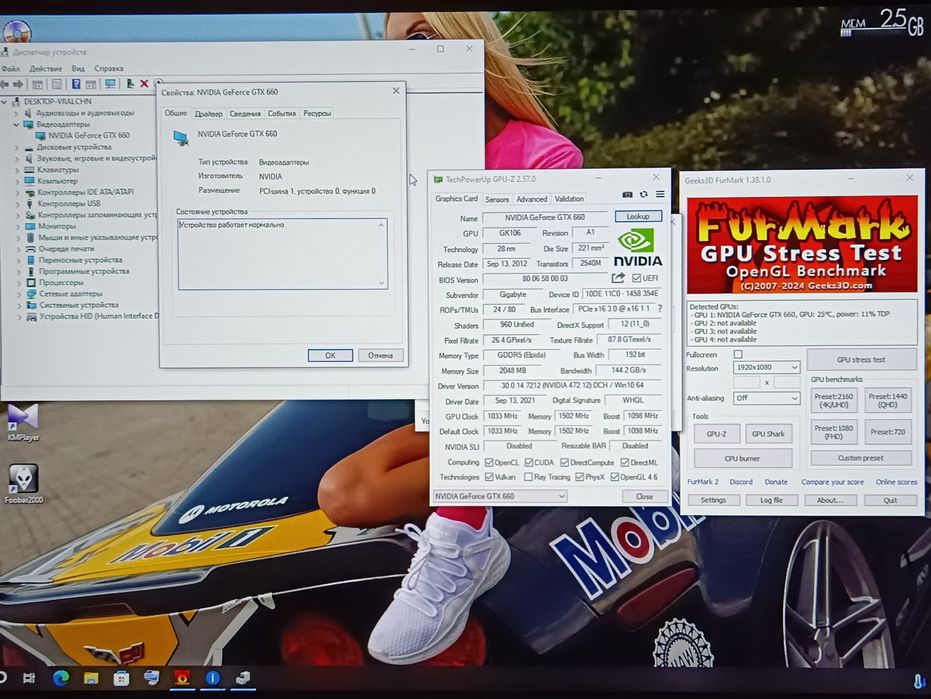Open the Online scores link

[896, 482]
